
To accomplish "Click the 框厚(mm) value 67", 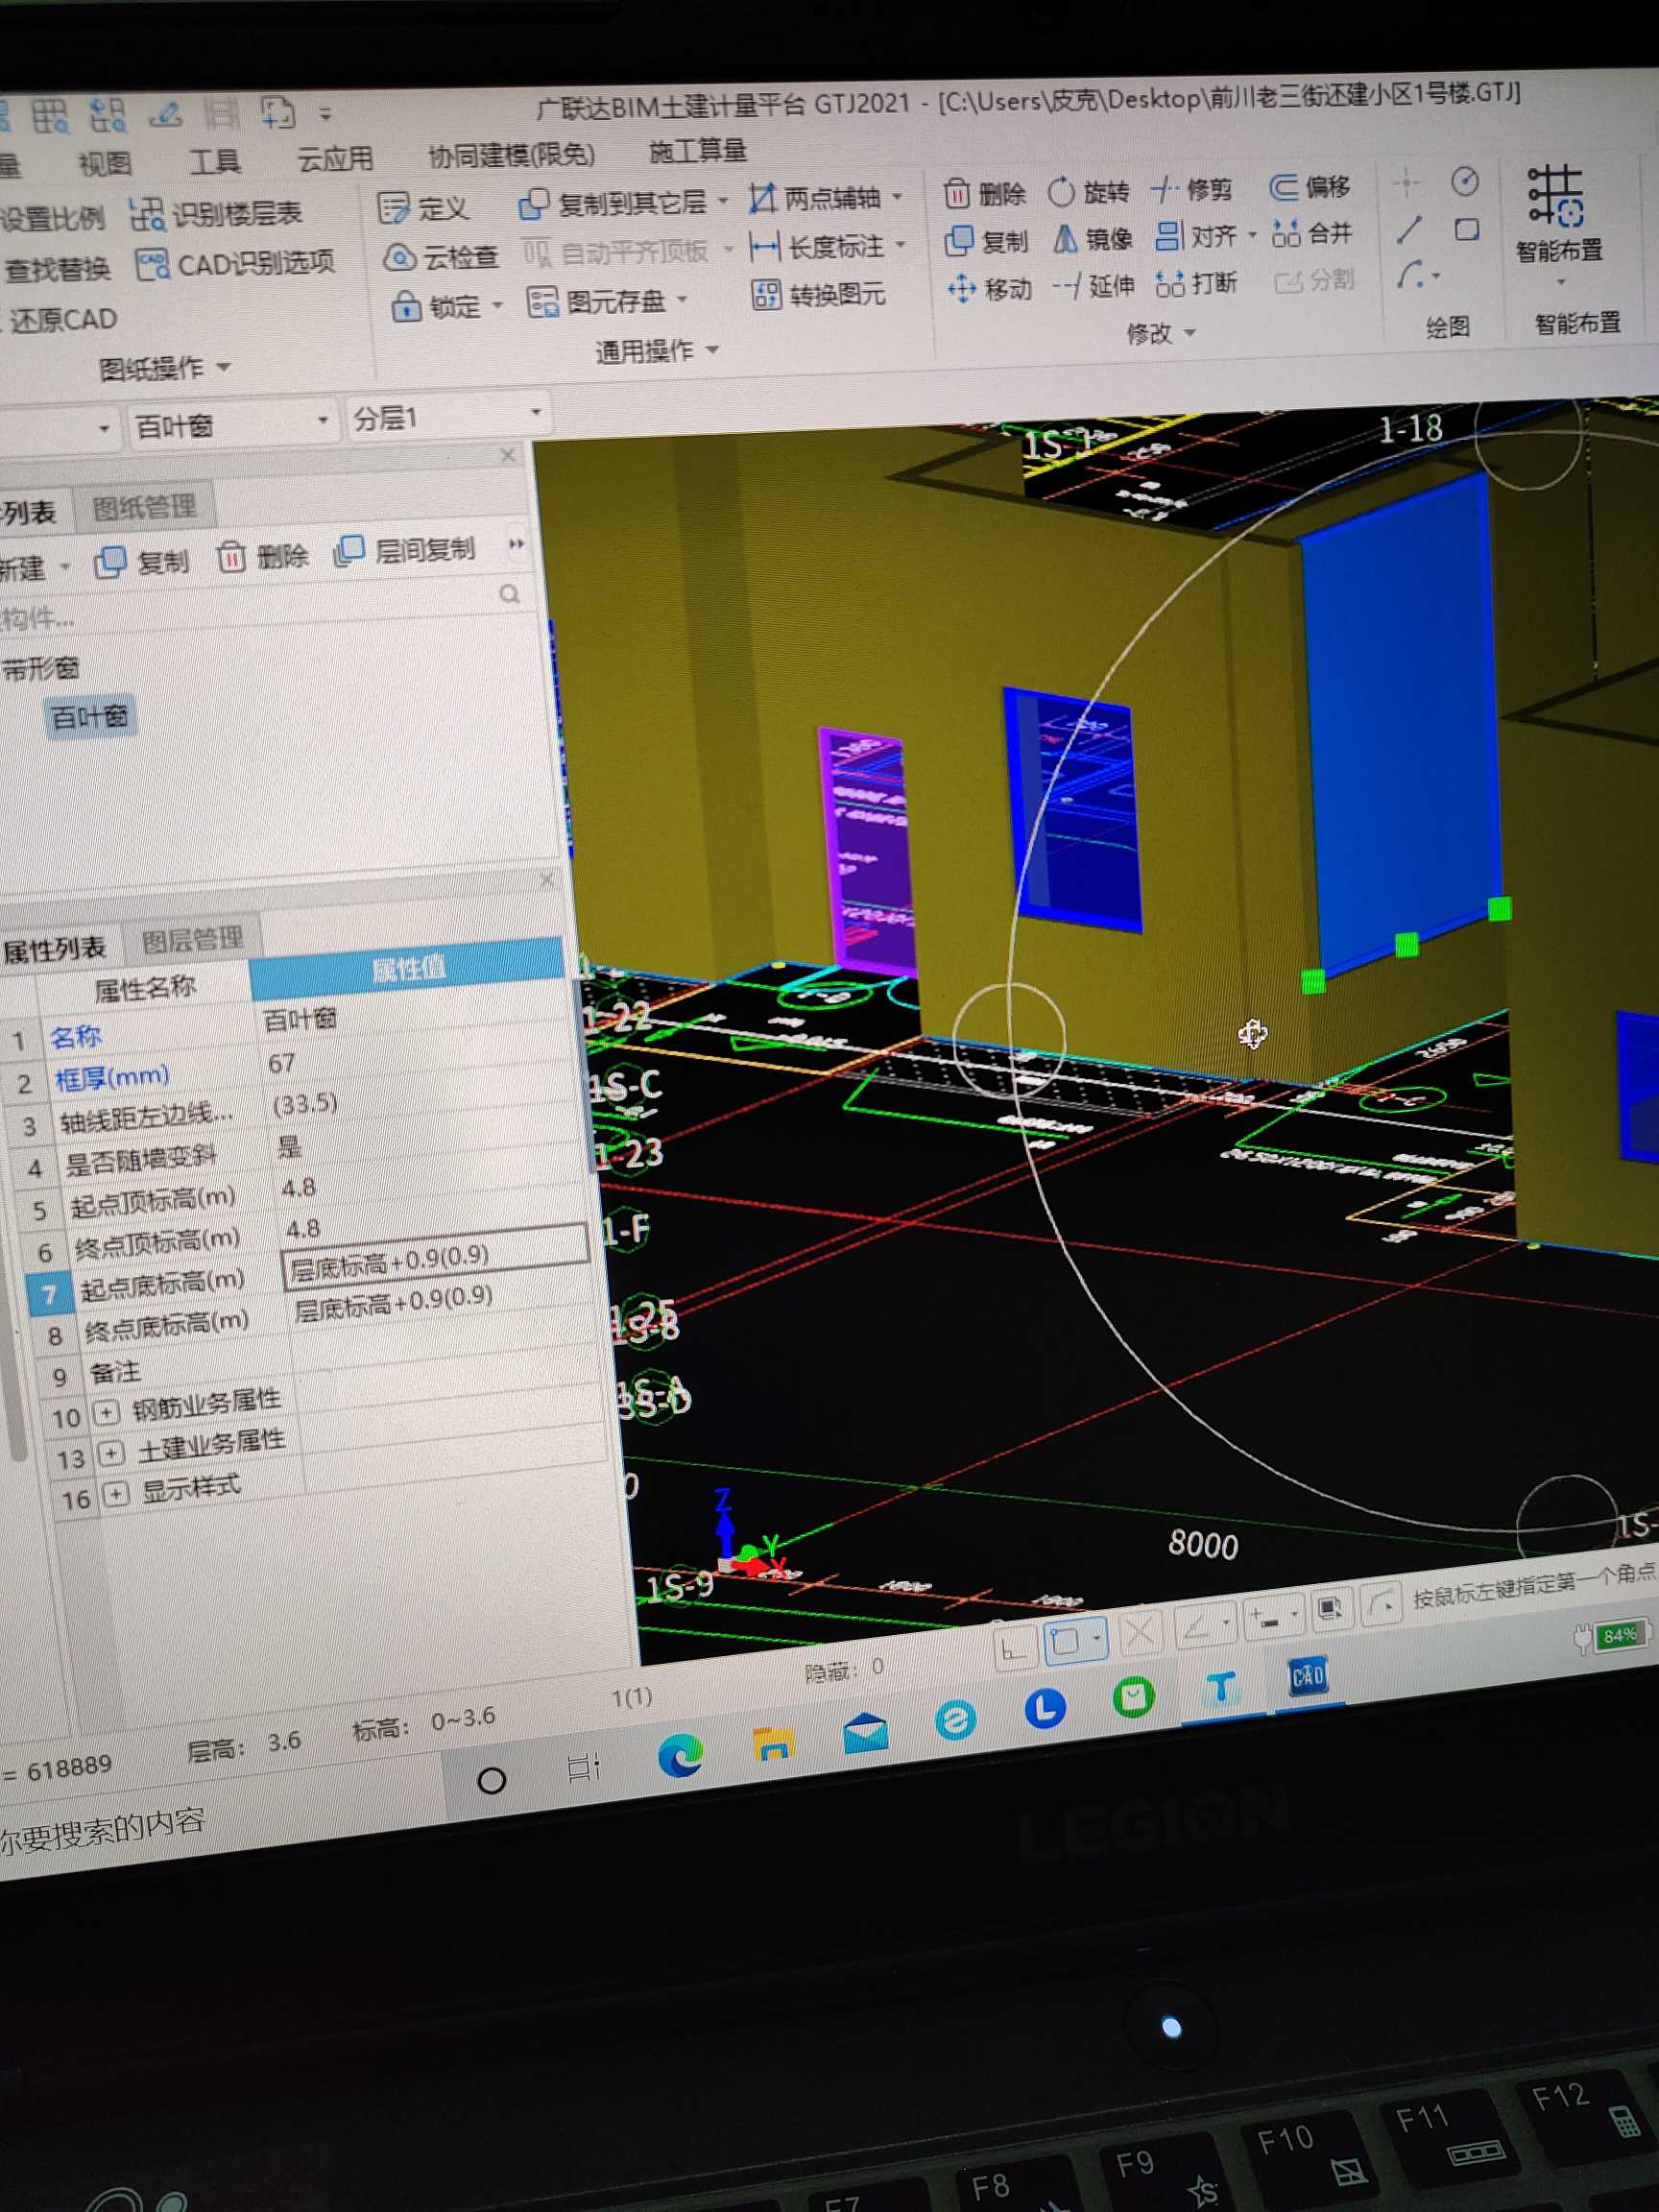I will 281,1063.
